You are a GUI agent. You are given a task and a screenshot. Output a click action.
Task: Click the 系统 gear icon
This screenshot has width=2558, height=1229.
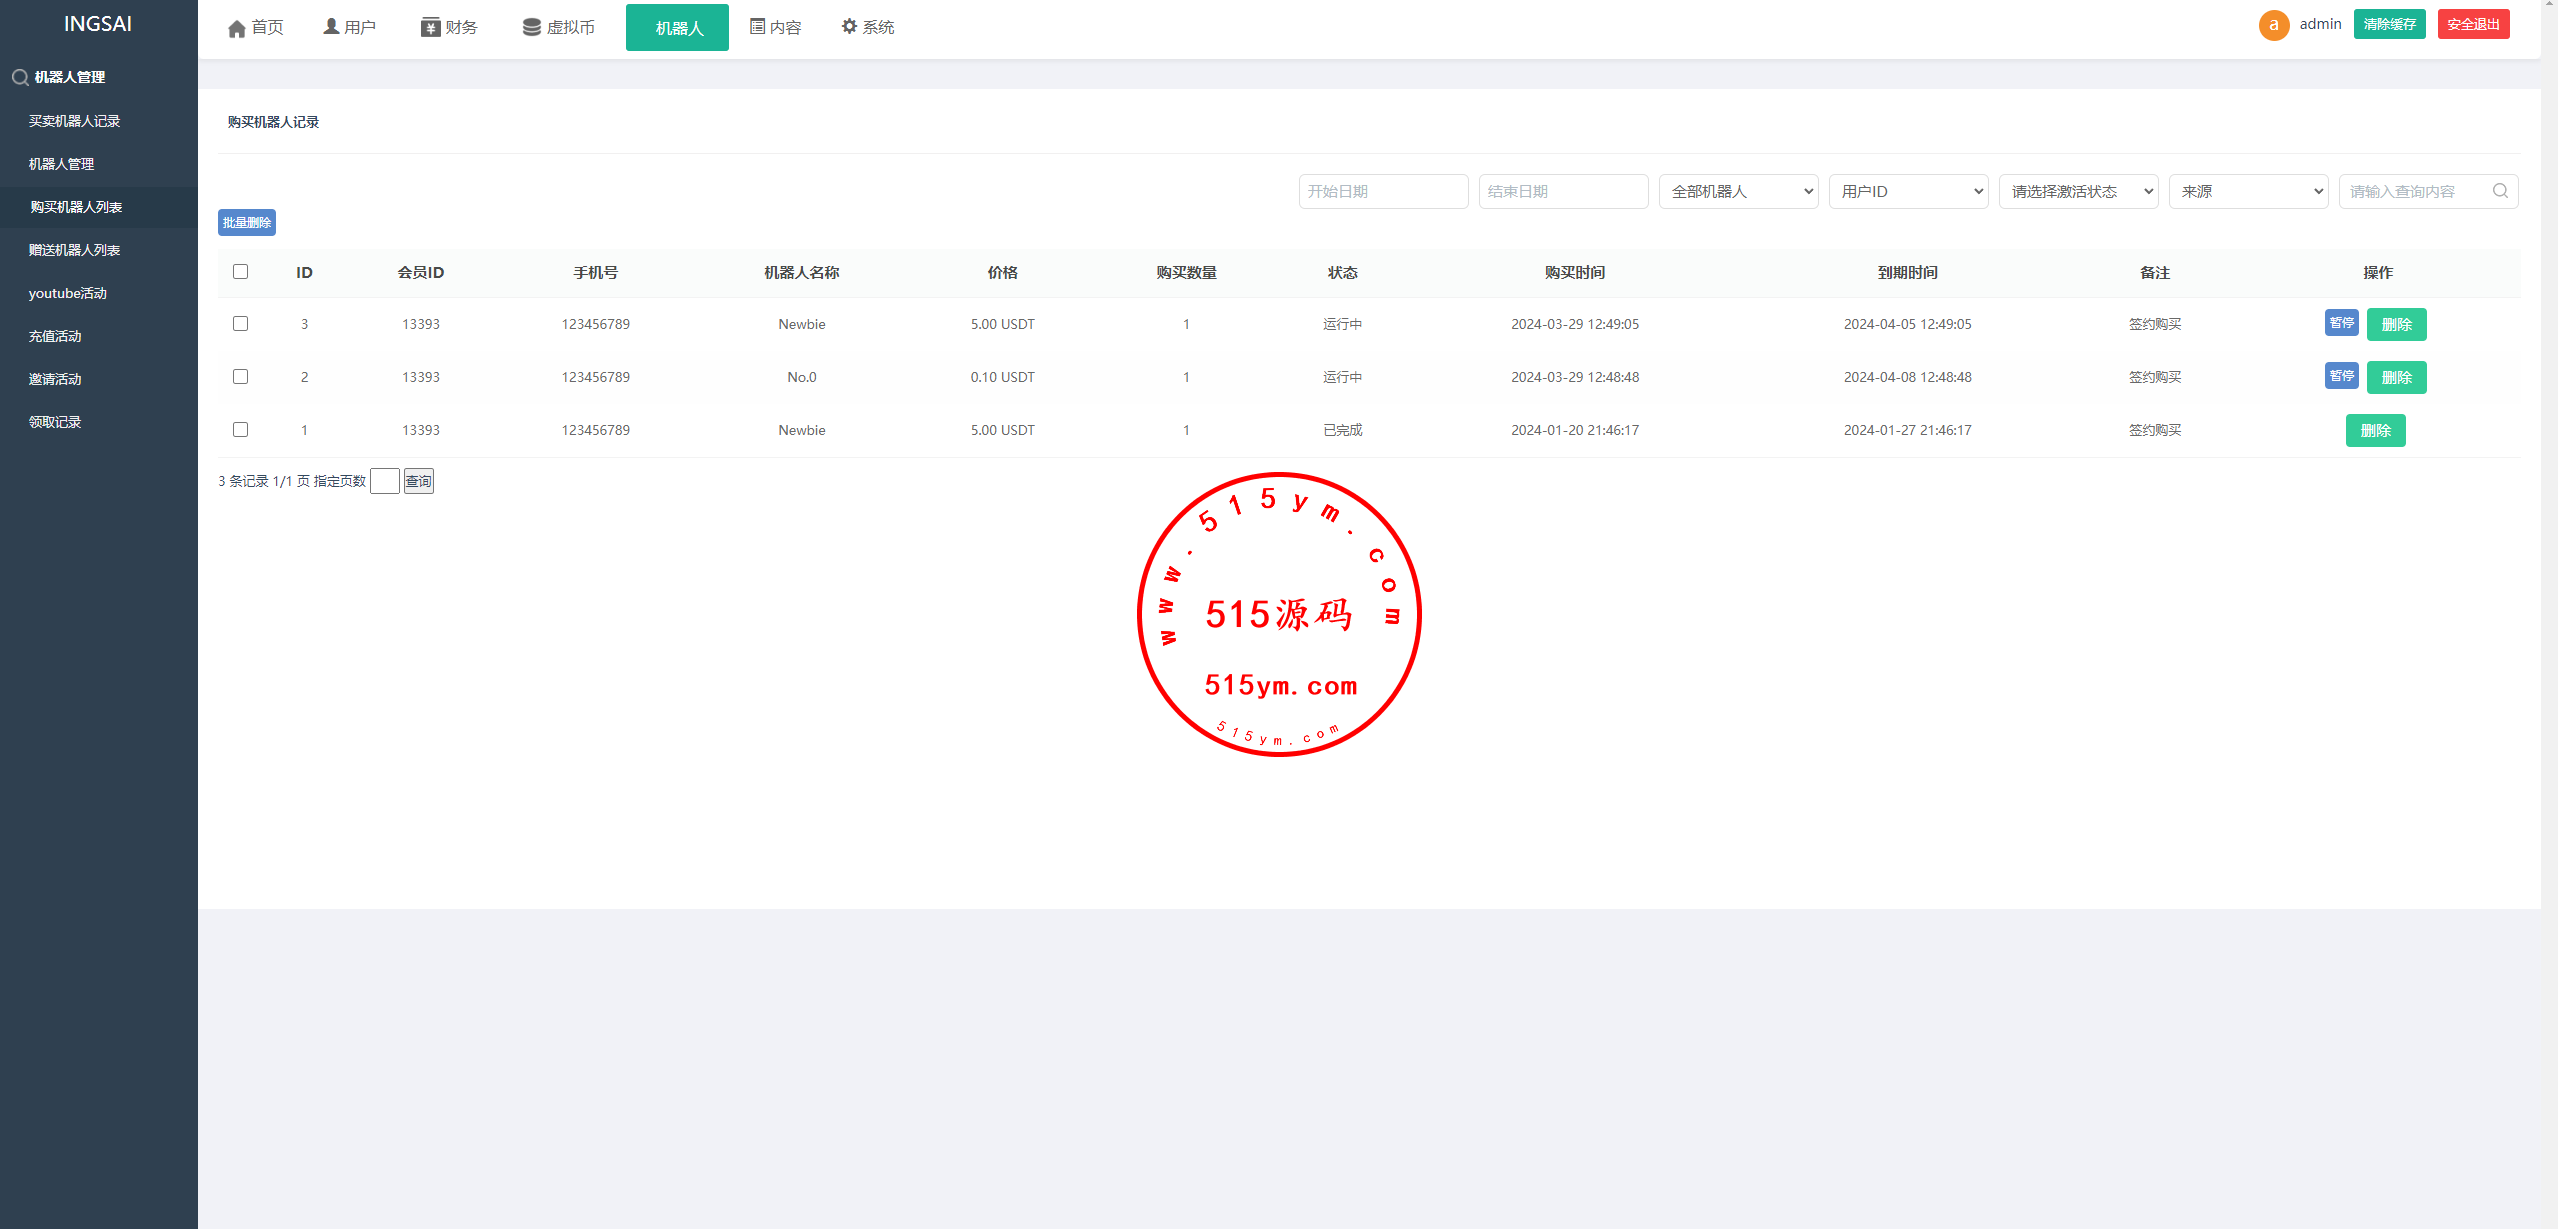(849, 27)
